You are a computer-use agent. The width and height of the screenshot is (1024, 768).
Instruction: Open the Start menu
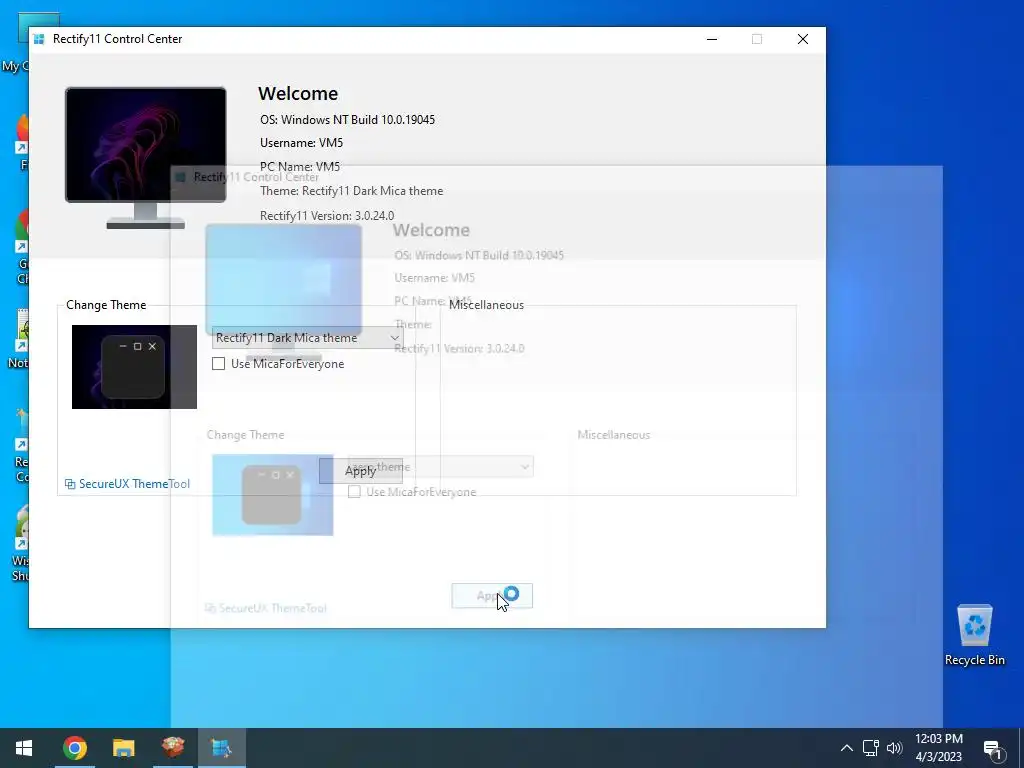(x=24, y=748)
